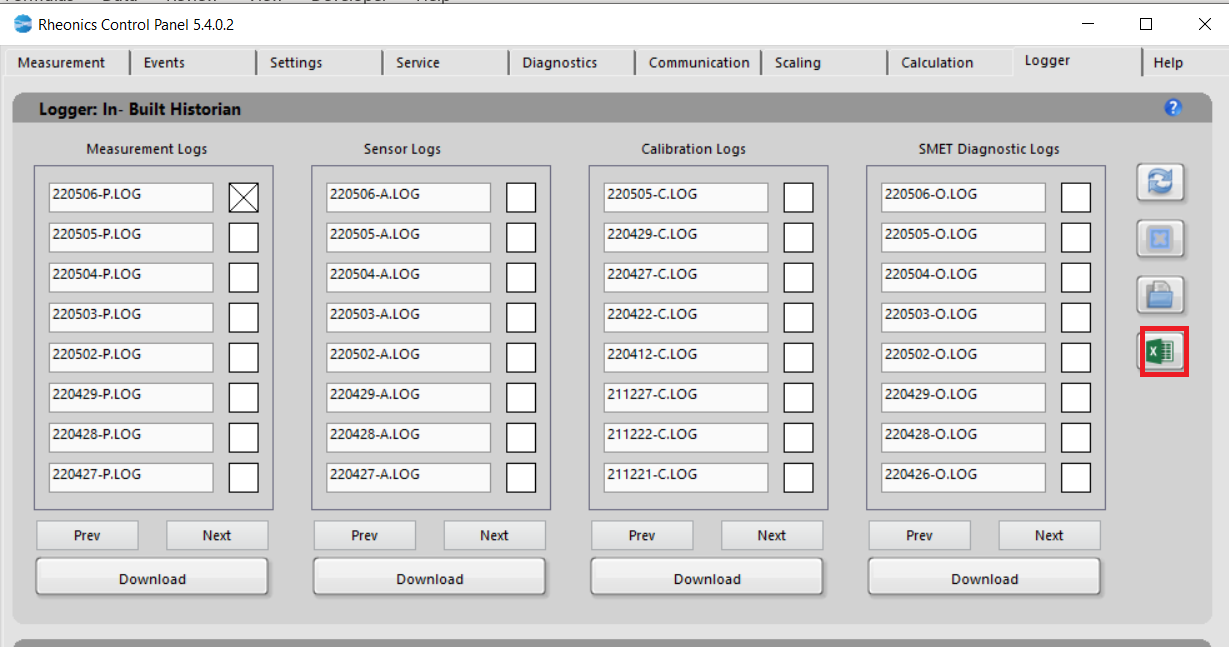Screen dimensions: 1229x647
Task: Click the Excel export icon
Action: pos(1163,351)
